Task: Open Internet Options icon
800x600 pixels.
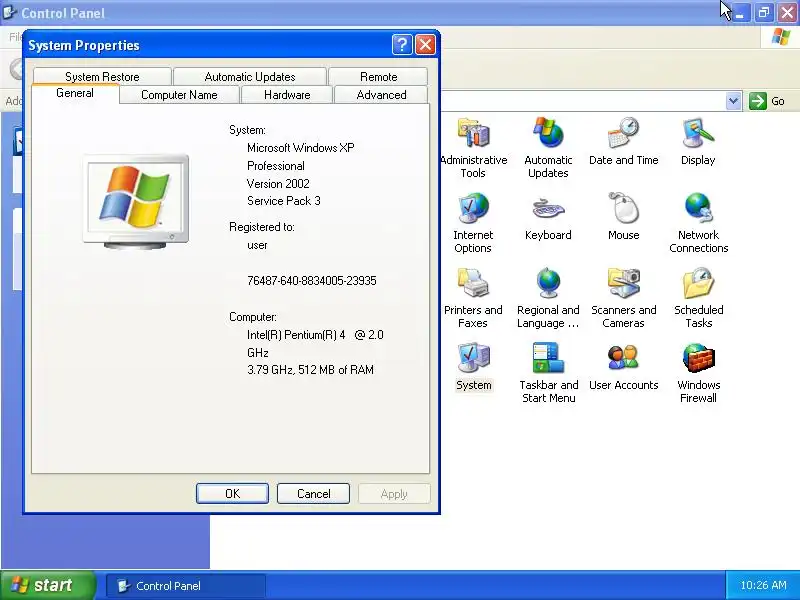Action: click(x=473, y=222)
